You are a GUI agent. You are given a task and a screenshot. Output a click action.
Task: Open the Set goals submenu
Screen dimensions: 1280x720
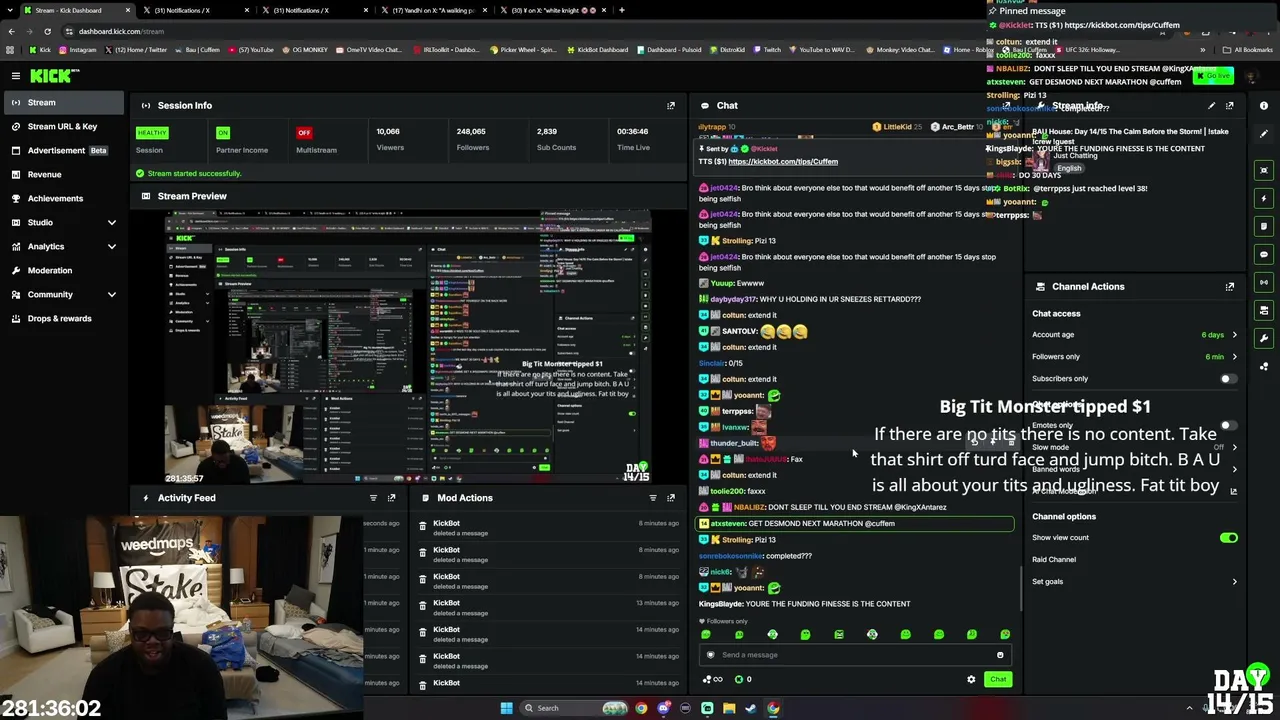1134,582
